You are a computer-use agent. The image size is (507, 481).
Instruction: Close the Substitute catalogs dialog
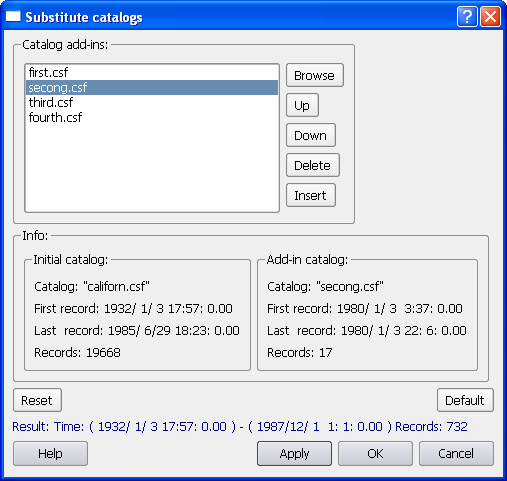[x=490, y=16]
